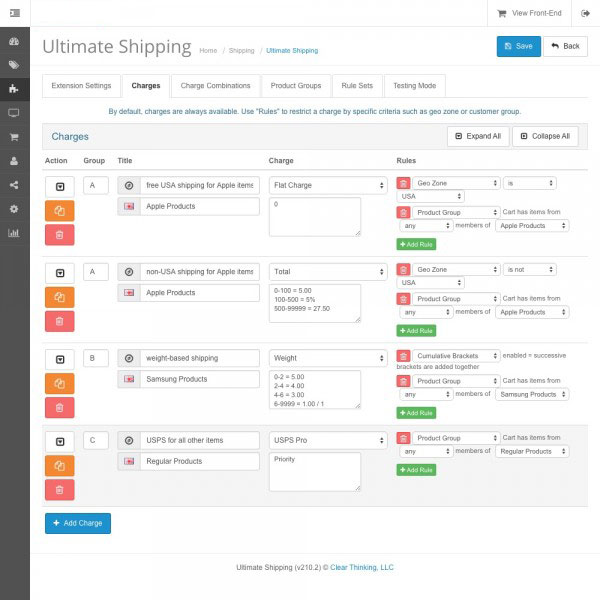Copy the weight-based shipping charge
Image resolution: width=600 pixels, height=600 pixels.
(59, 382)
